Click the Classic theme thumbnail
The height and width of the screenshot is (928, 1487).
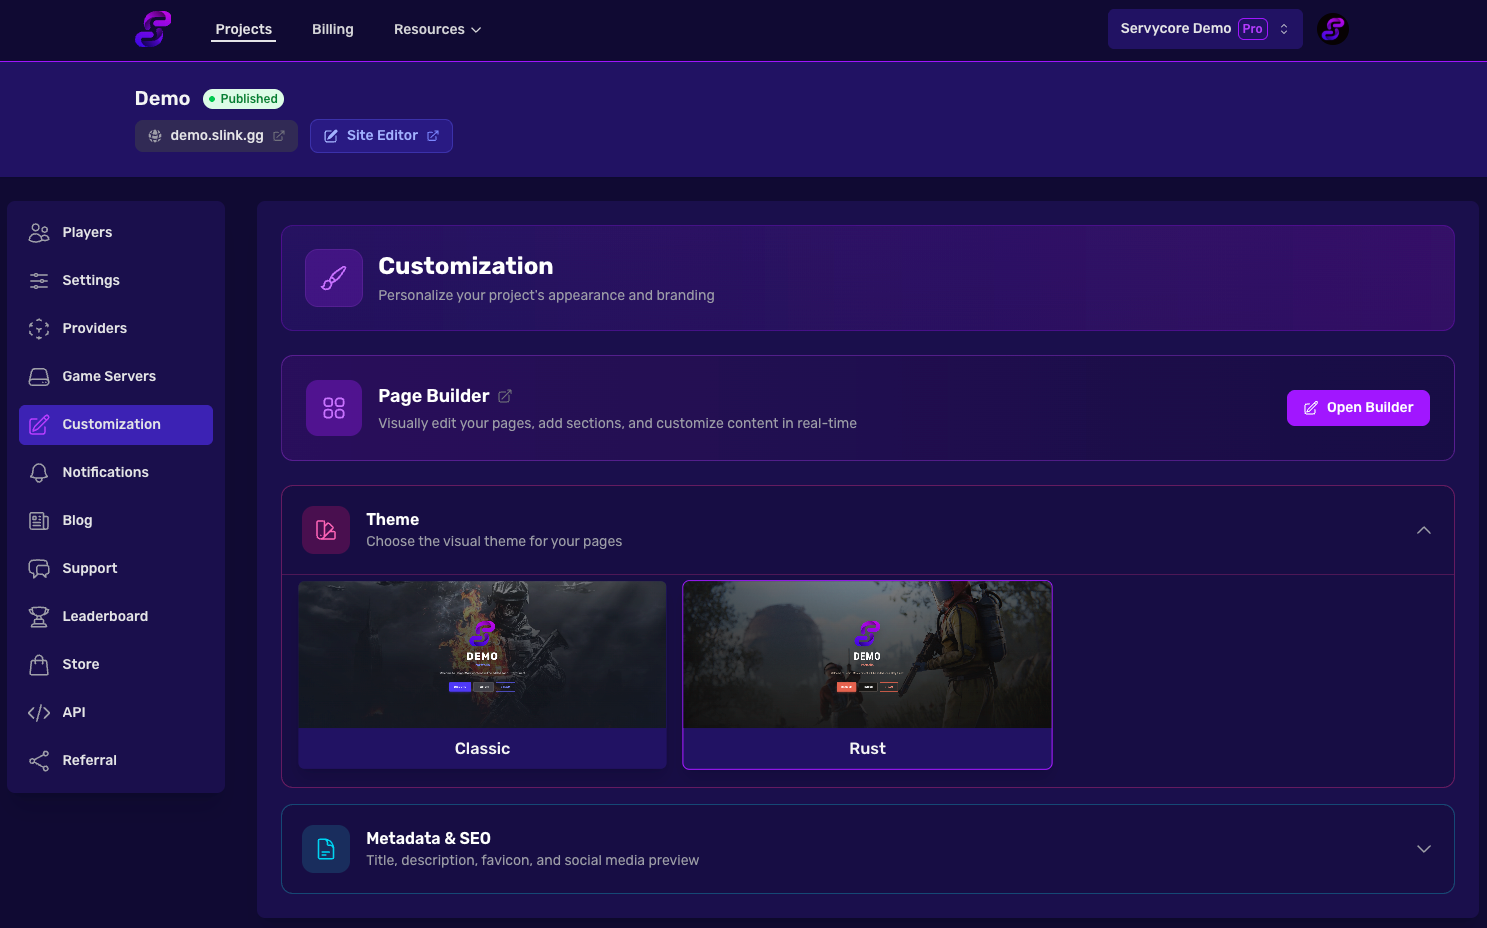(x=482, y=655)
